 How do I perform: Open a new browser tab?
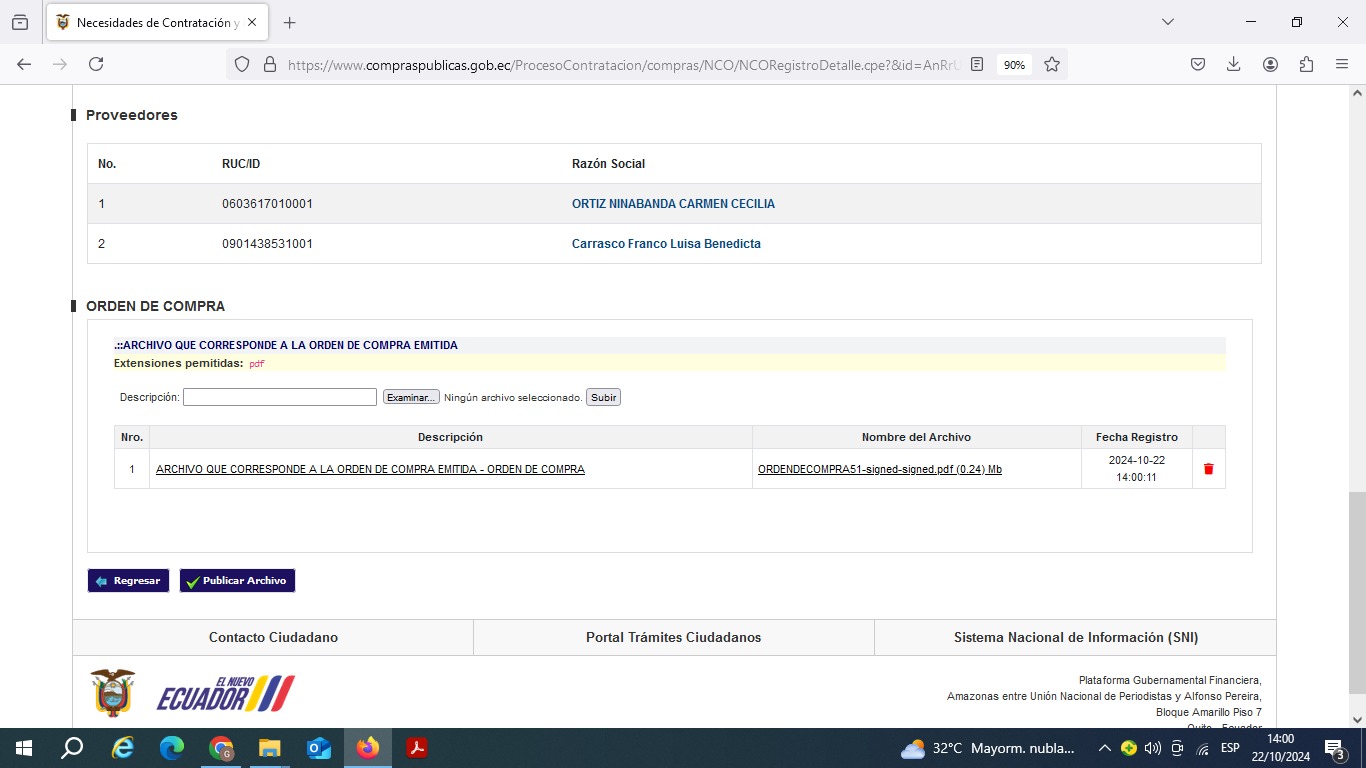coord(289,22)
